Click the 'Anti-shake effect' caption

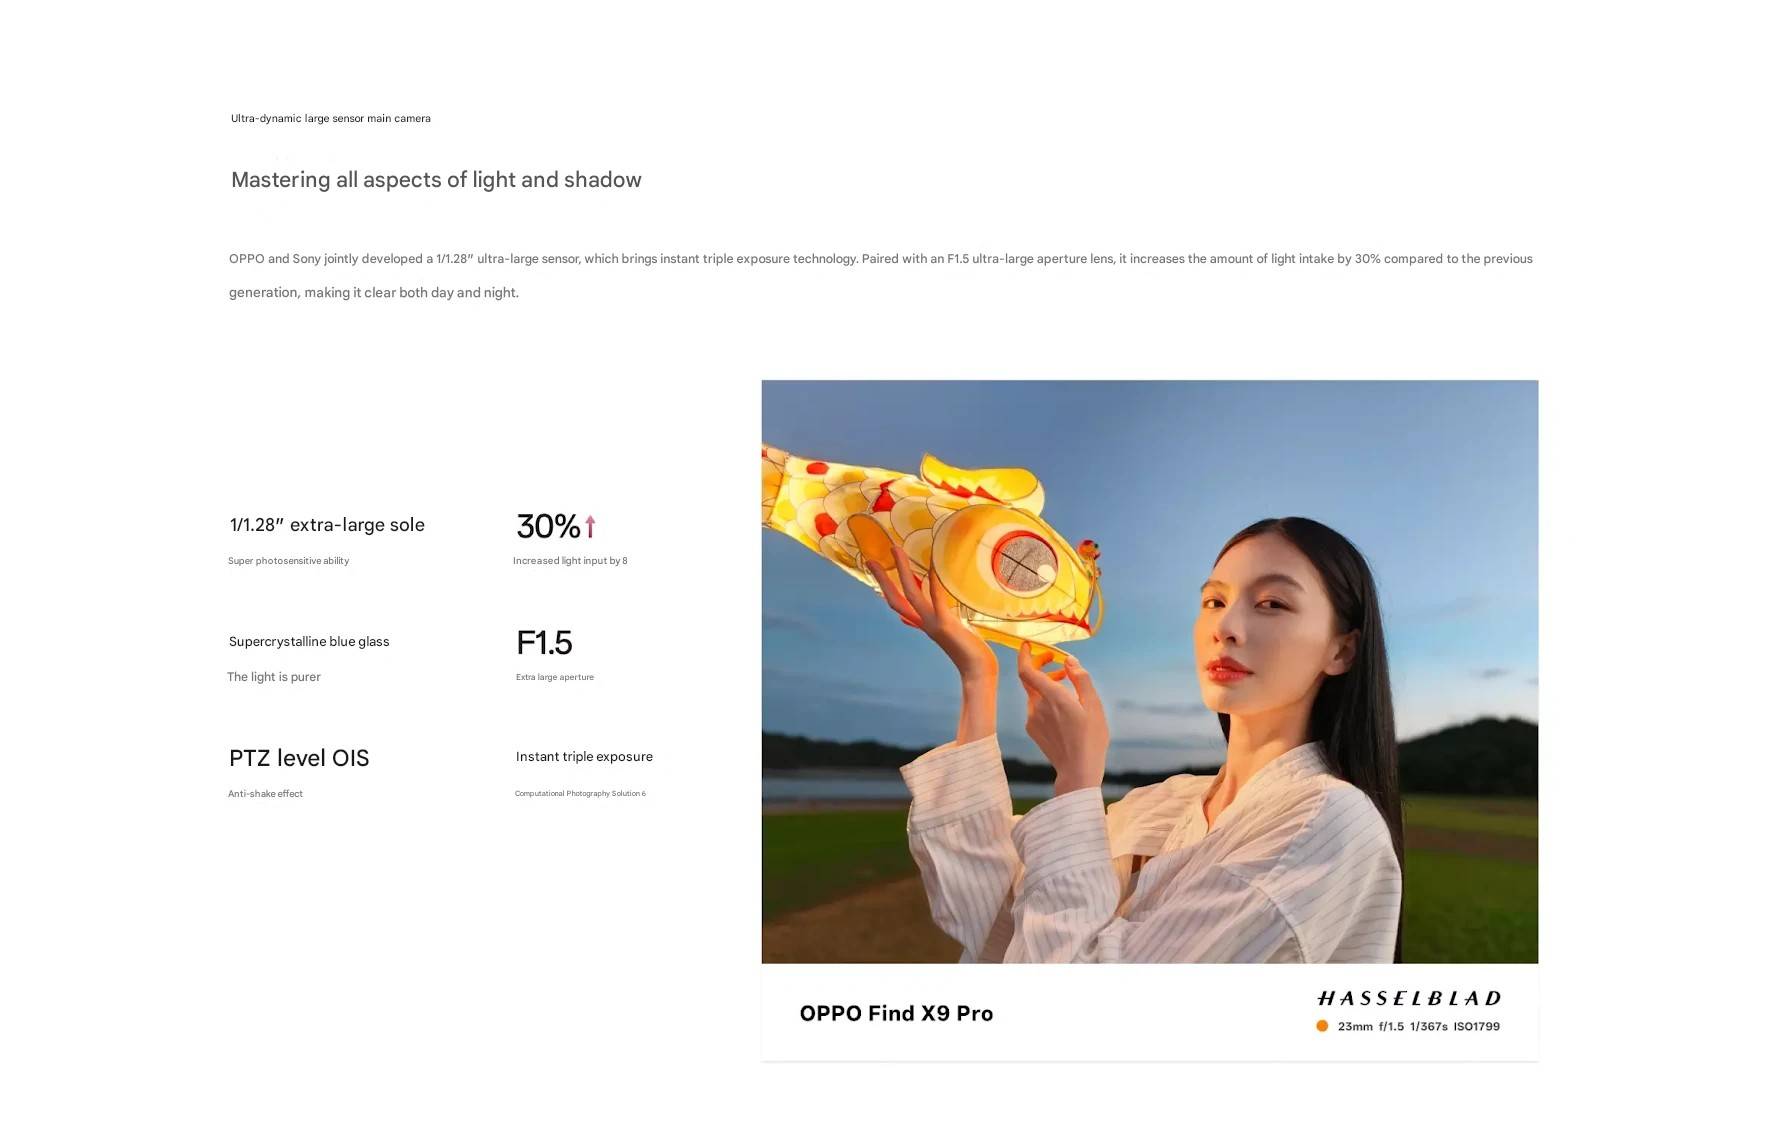265,794
